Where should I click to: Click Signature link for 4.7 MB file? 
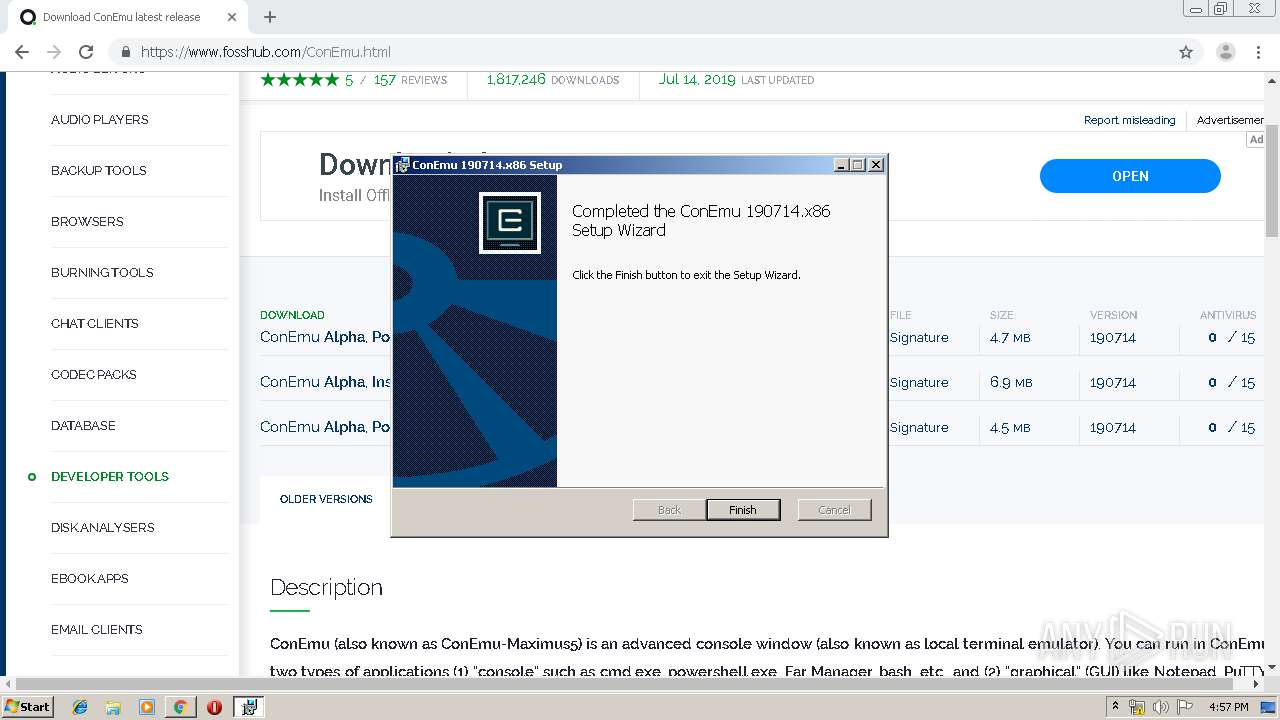(x=919, y=338)
